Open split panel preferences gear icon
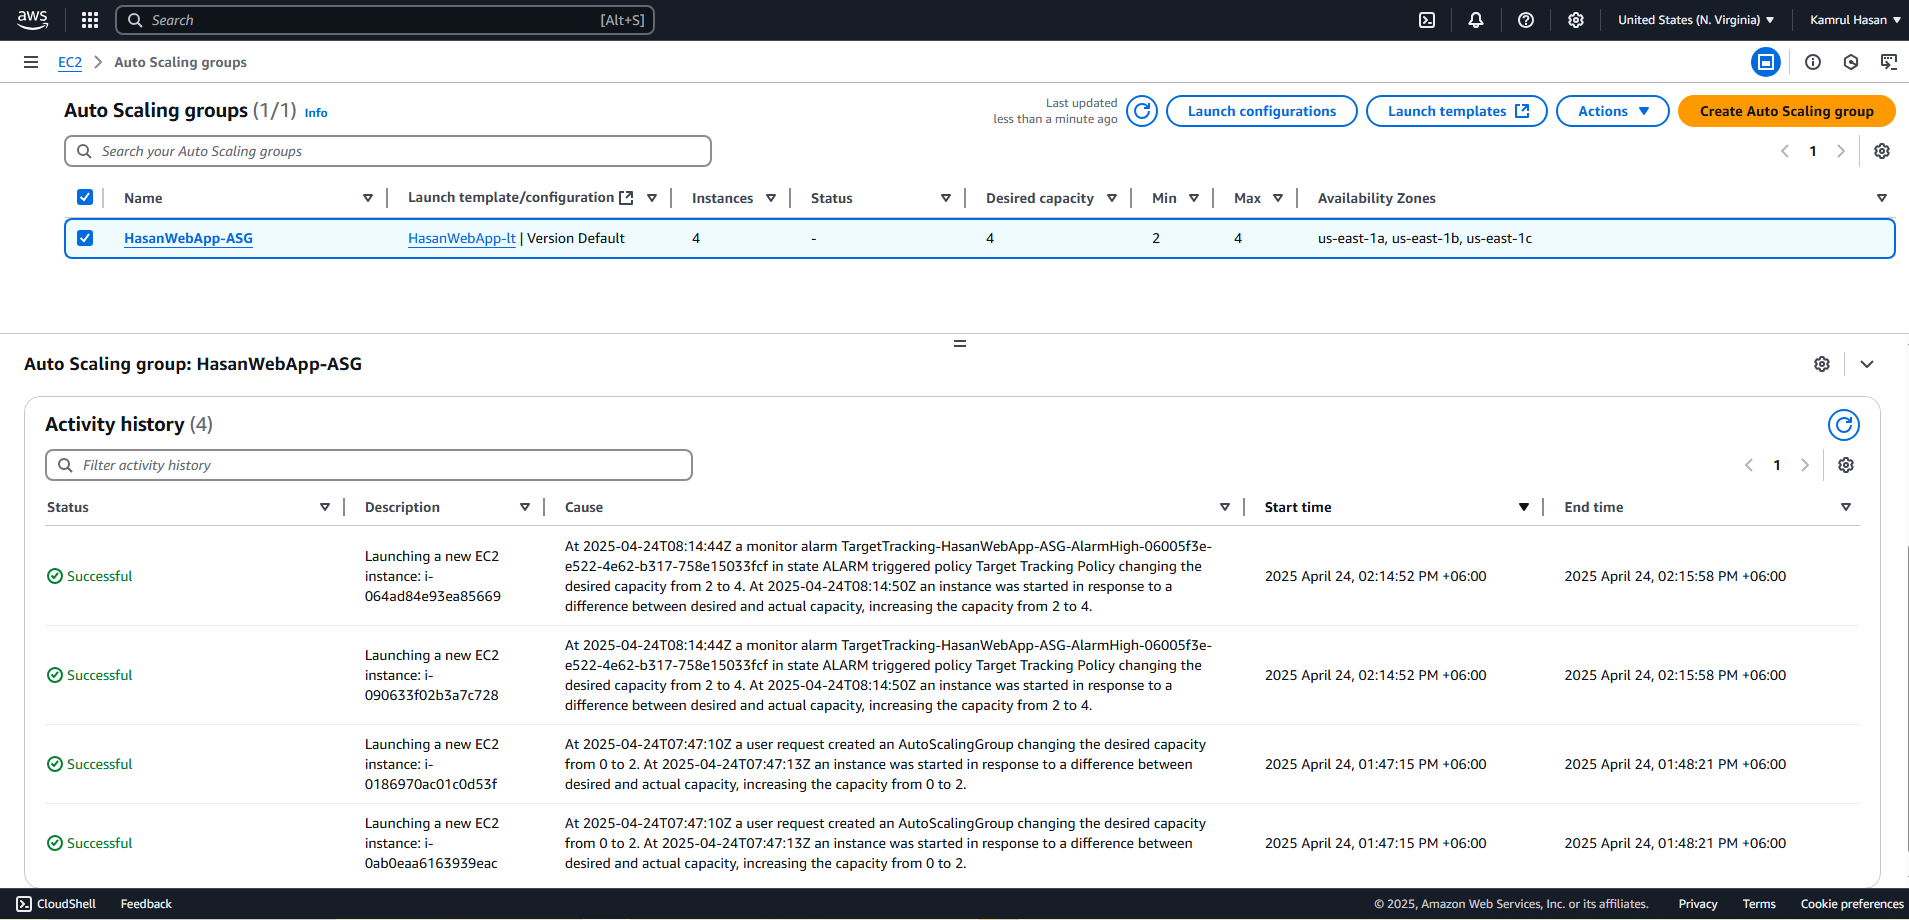 pyautogui.click(x=1822, y=364)
